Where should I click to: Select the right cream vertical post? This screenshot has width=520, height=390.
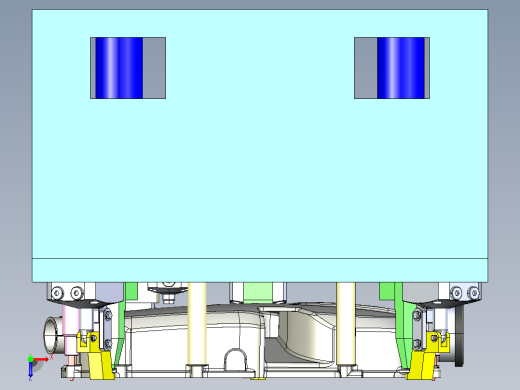click(346, 324)
